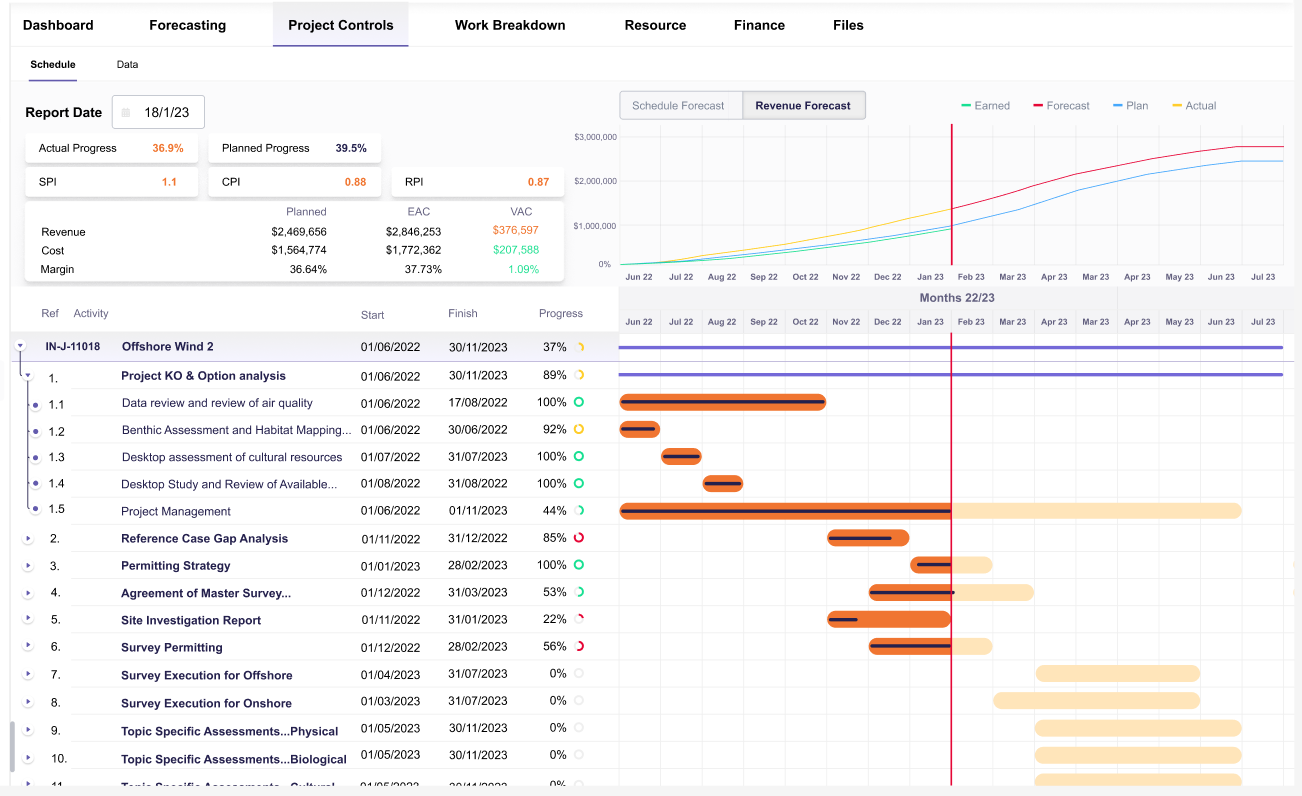1302x796 pixels.
Task: Open the Work Breakdown section
Action: [510, 24]
